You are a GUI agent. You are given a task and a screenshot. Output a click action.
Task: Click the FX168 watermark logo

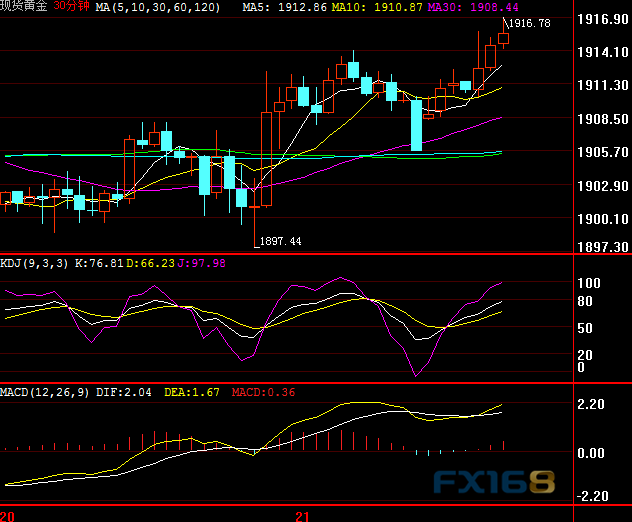(494, 482)
